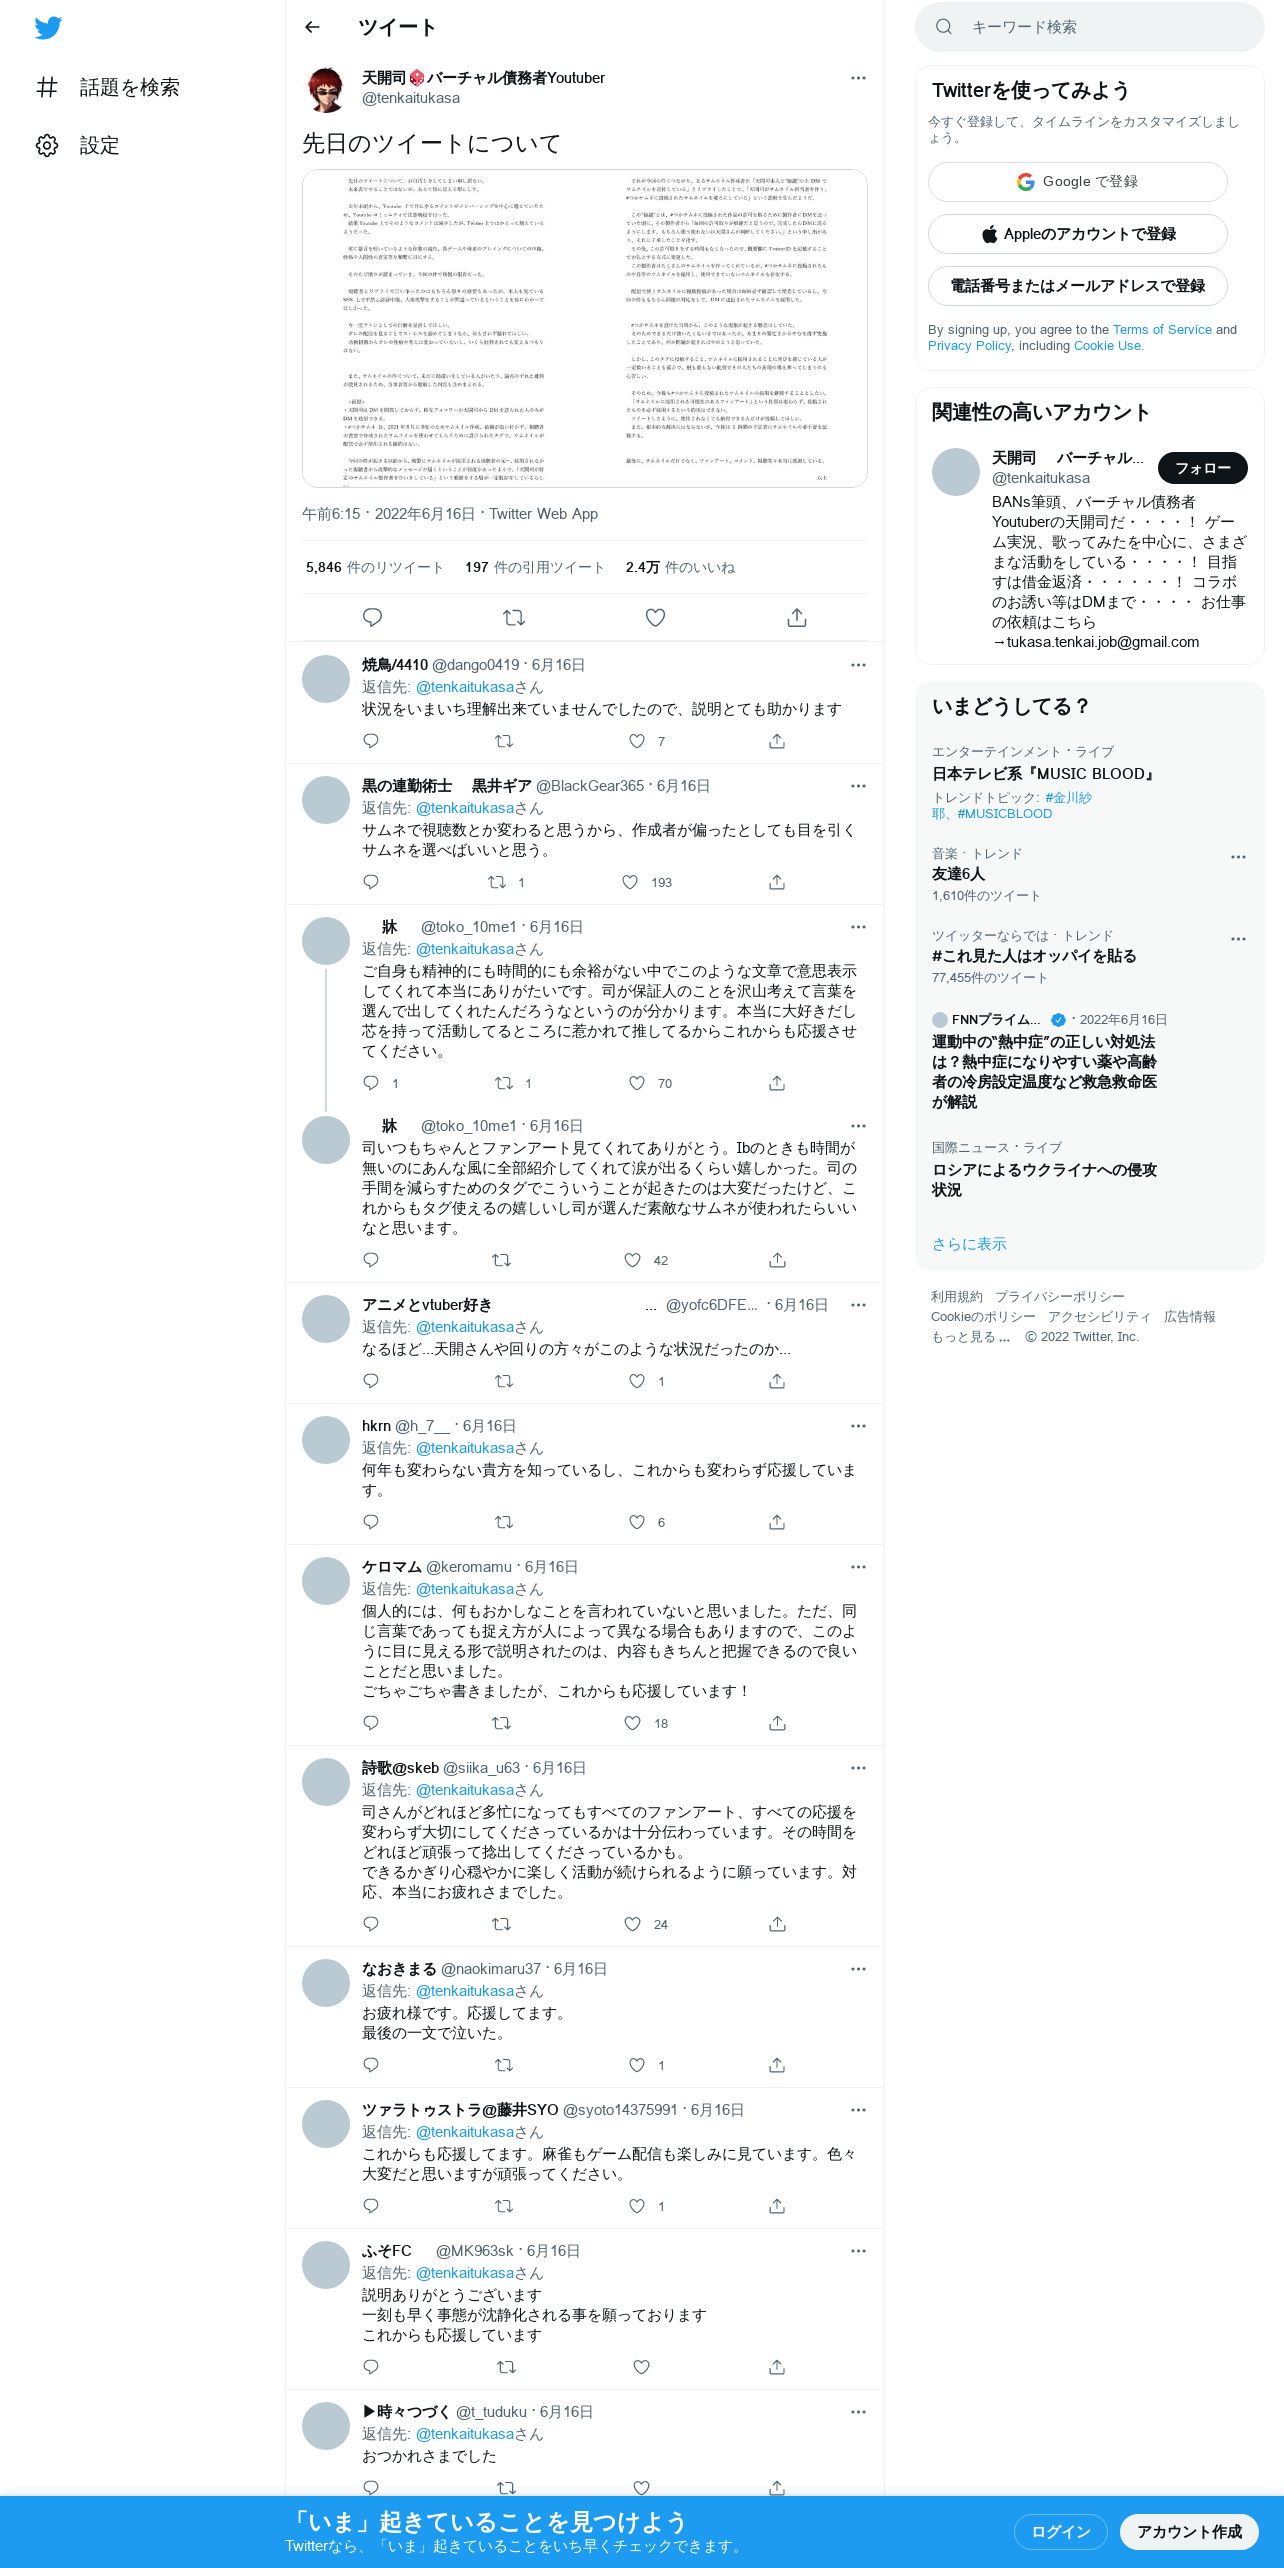Open the 5,846 件のリツイート list

(x=375, y=567)
